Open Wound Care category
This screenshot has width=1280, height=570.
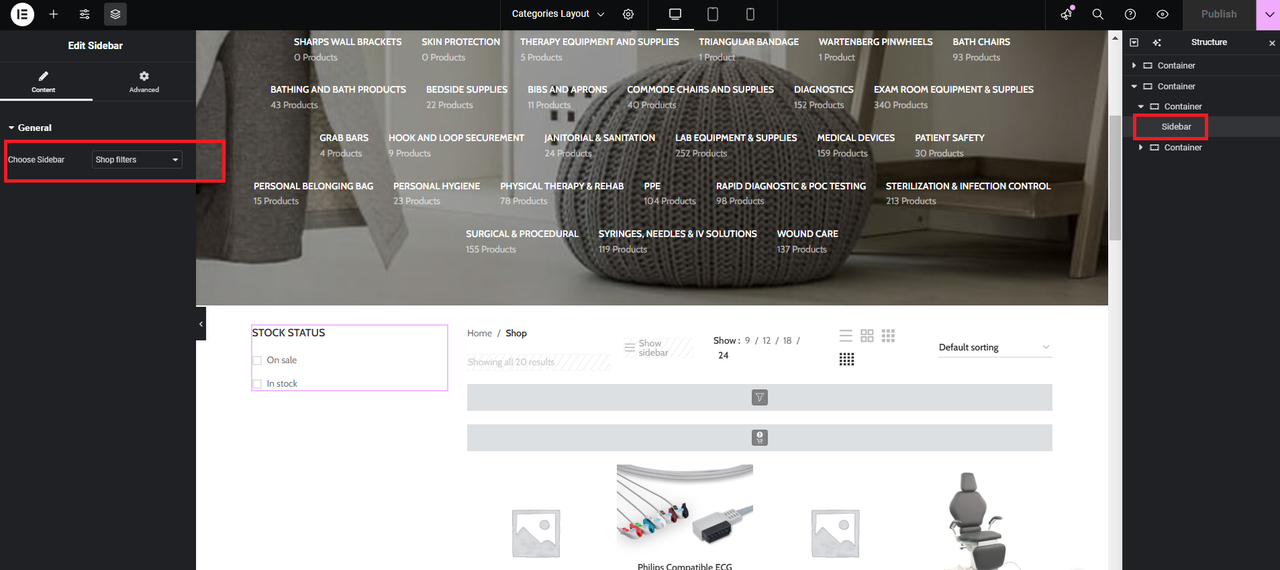tap(807, 234)
